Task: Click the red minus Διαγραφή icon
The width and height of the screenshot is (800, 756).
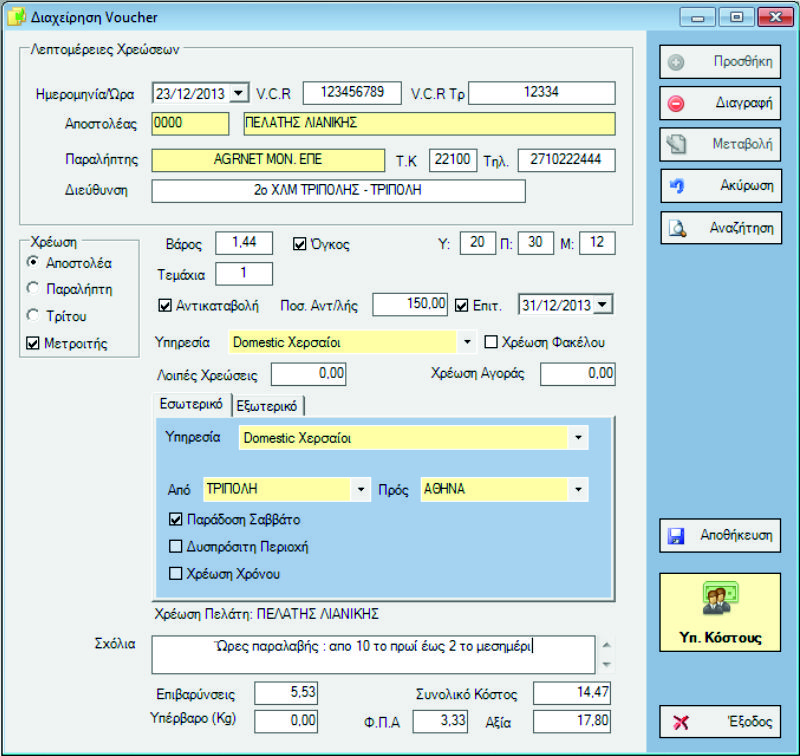Action: click(676, 103)
